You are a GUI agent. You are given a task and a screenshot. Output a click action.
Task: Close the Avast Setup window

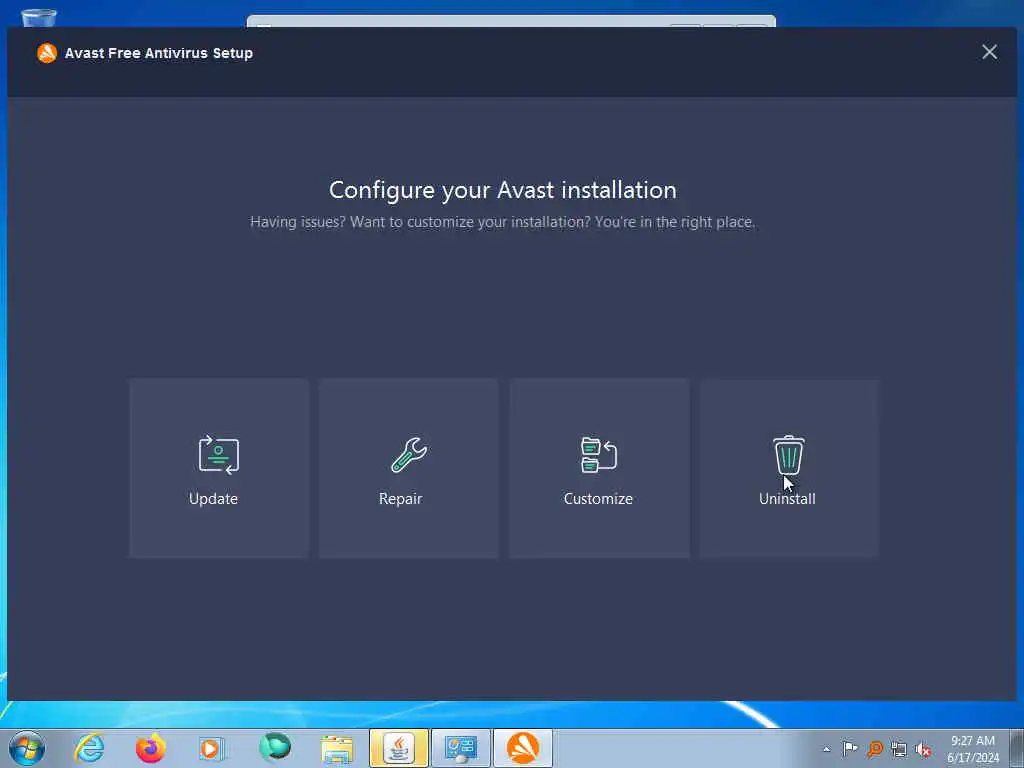(x=989, y=52)
